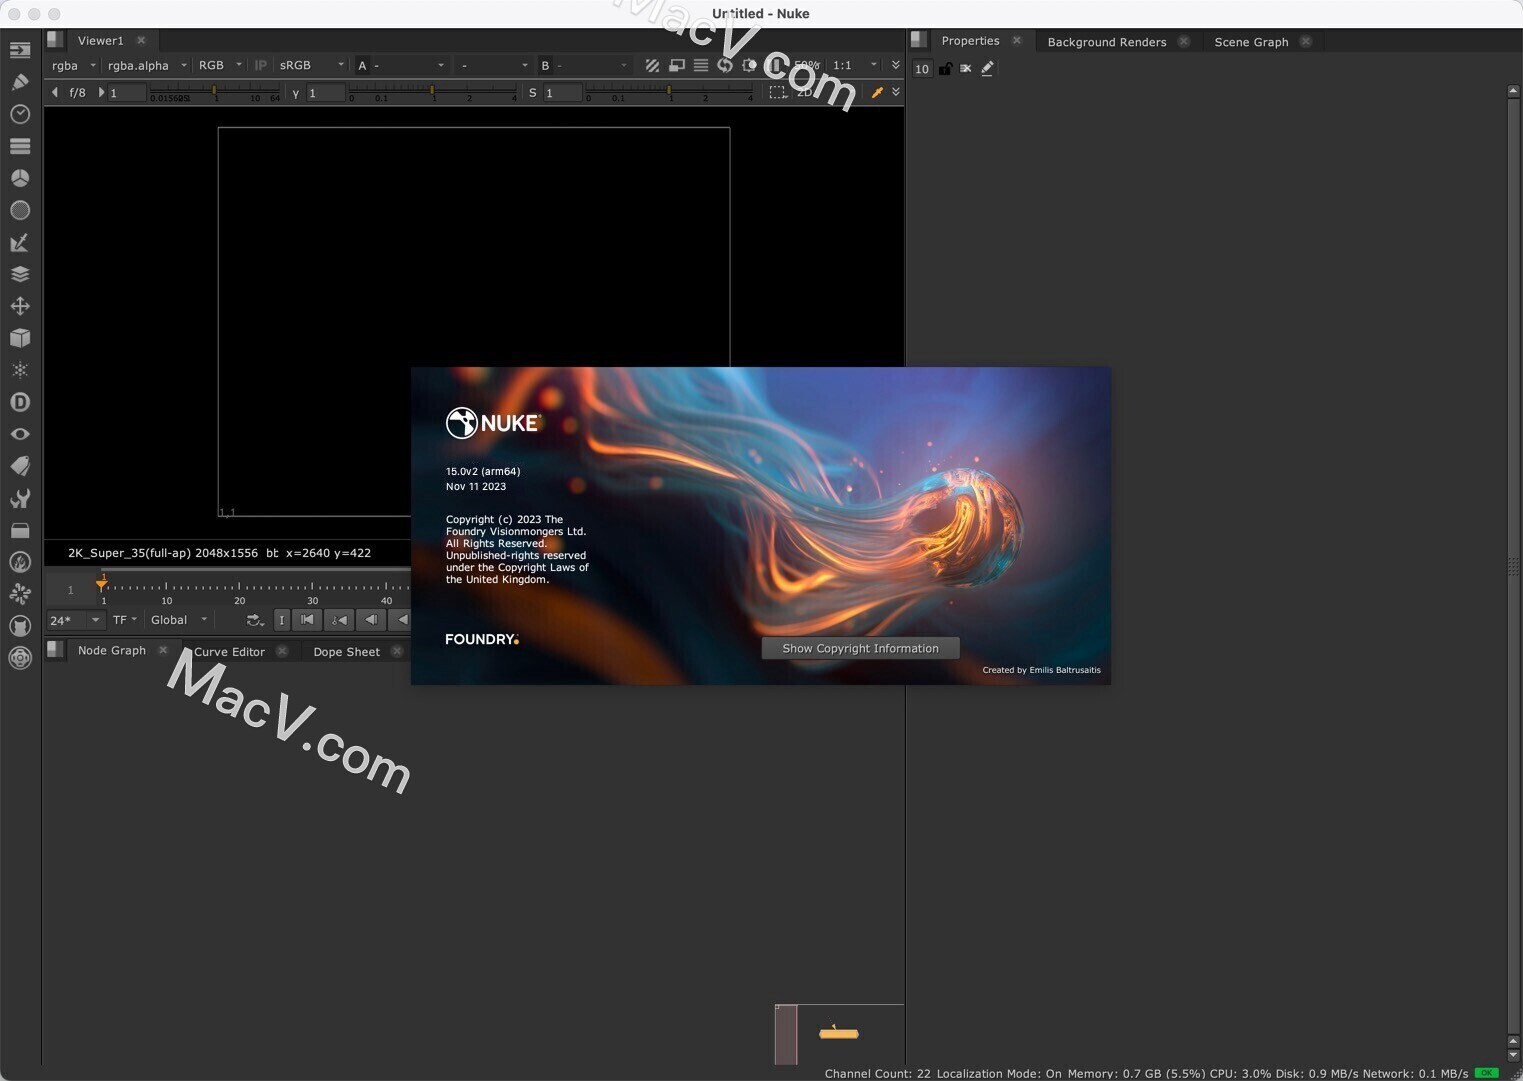The image size is (1523, 1081).
Task: Click the edit pencil icon in Properties
Action: coord(987,68)
